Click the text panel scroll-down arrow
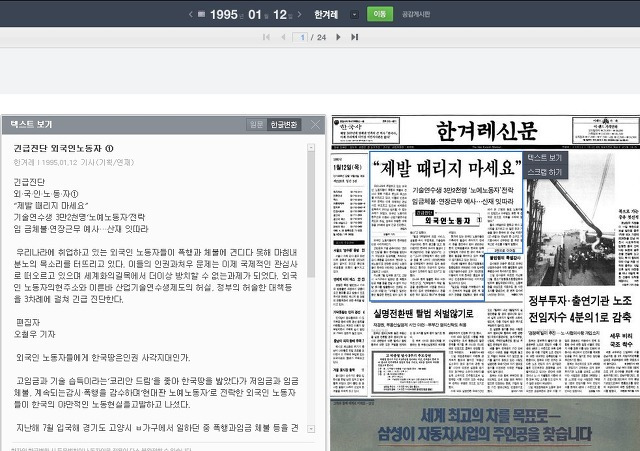 [x=311, y=429]
